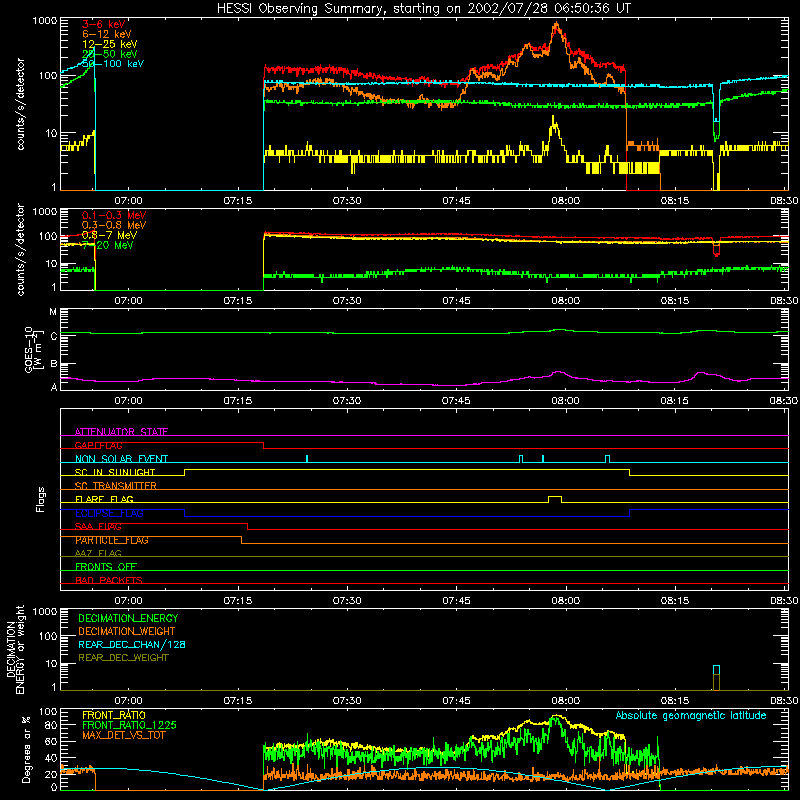Viewport: 800px width, 800px height.
Task: Click the SAA_FLAG label
Action: (x=98, y=526)
